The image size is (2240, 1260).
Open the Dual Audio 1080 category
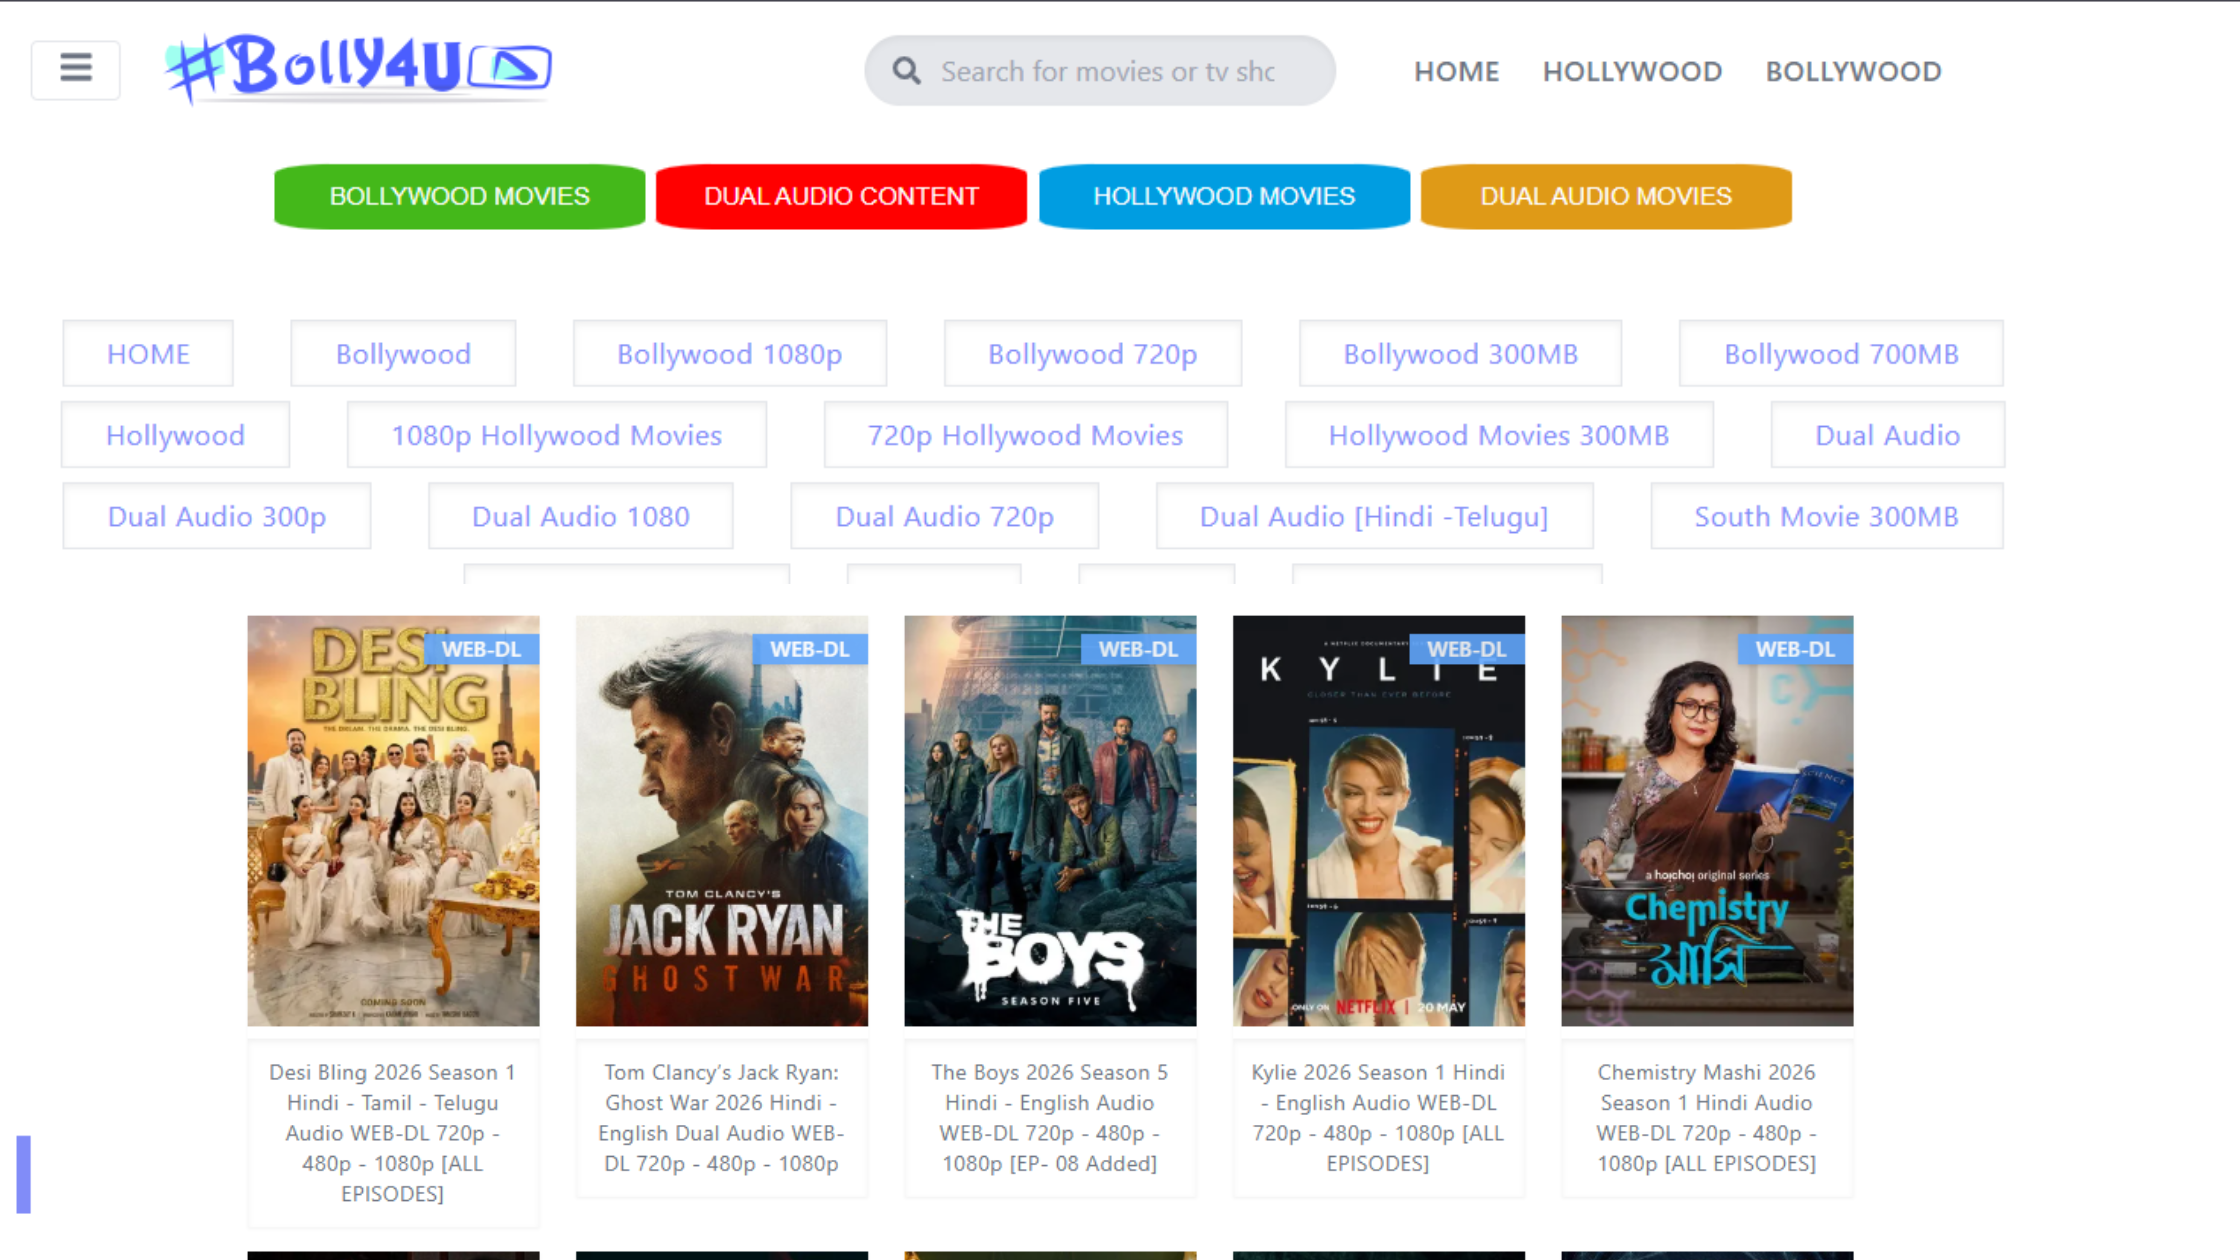pyautogui.click(x=581, y=516)
